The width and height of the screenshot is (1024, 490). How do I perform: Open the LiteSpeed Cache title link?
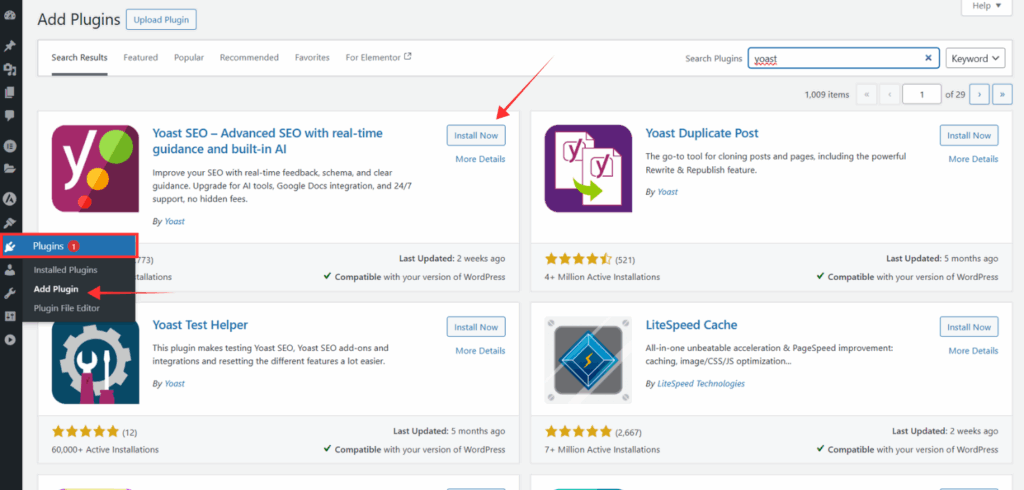point(691,325)
